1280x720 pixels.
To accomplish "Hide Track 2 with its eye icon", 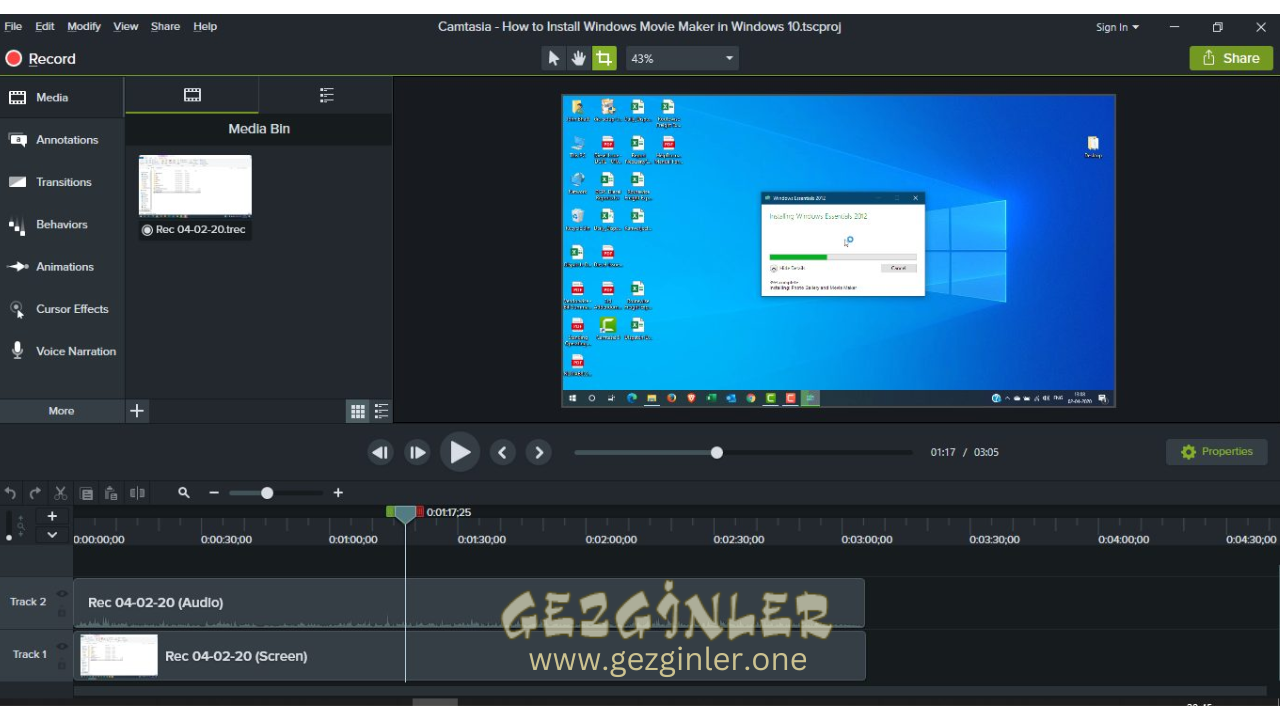I will [x=62, y=593].
